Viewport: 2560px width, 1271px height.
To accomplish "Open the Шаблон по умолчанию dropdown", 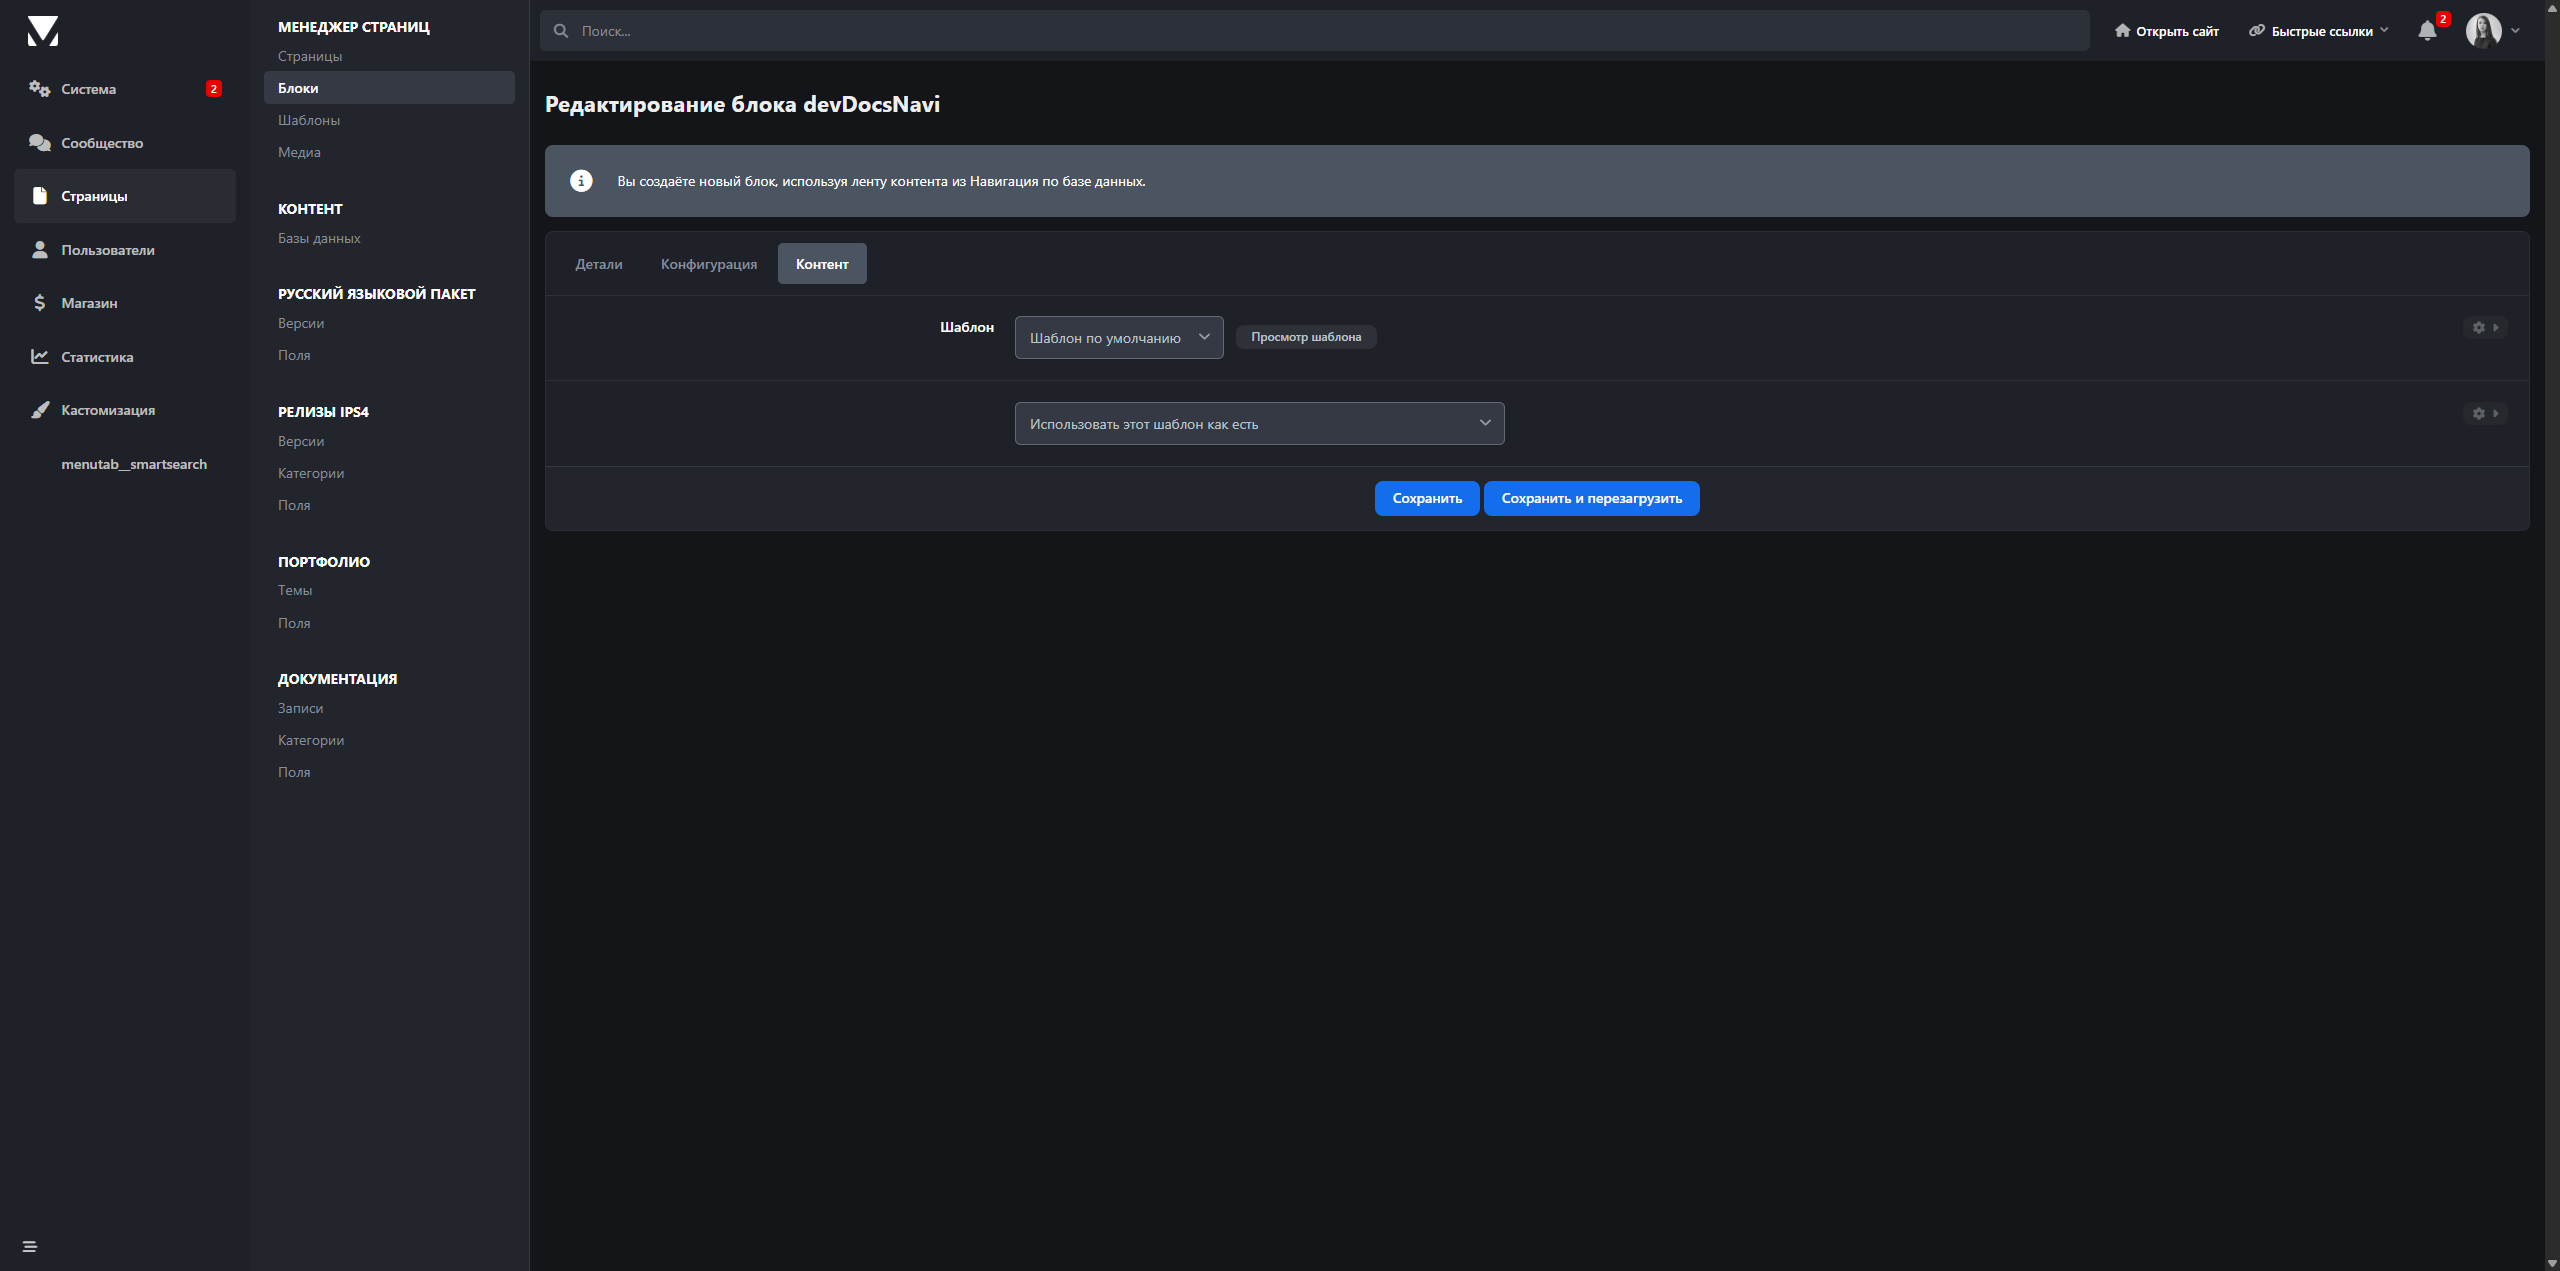I will coord(1118,338).
